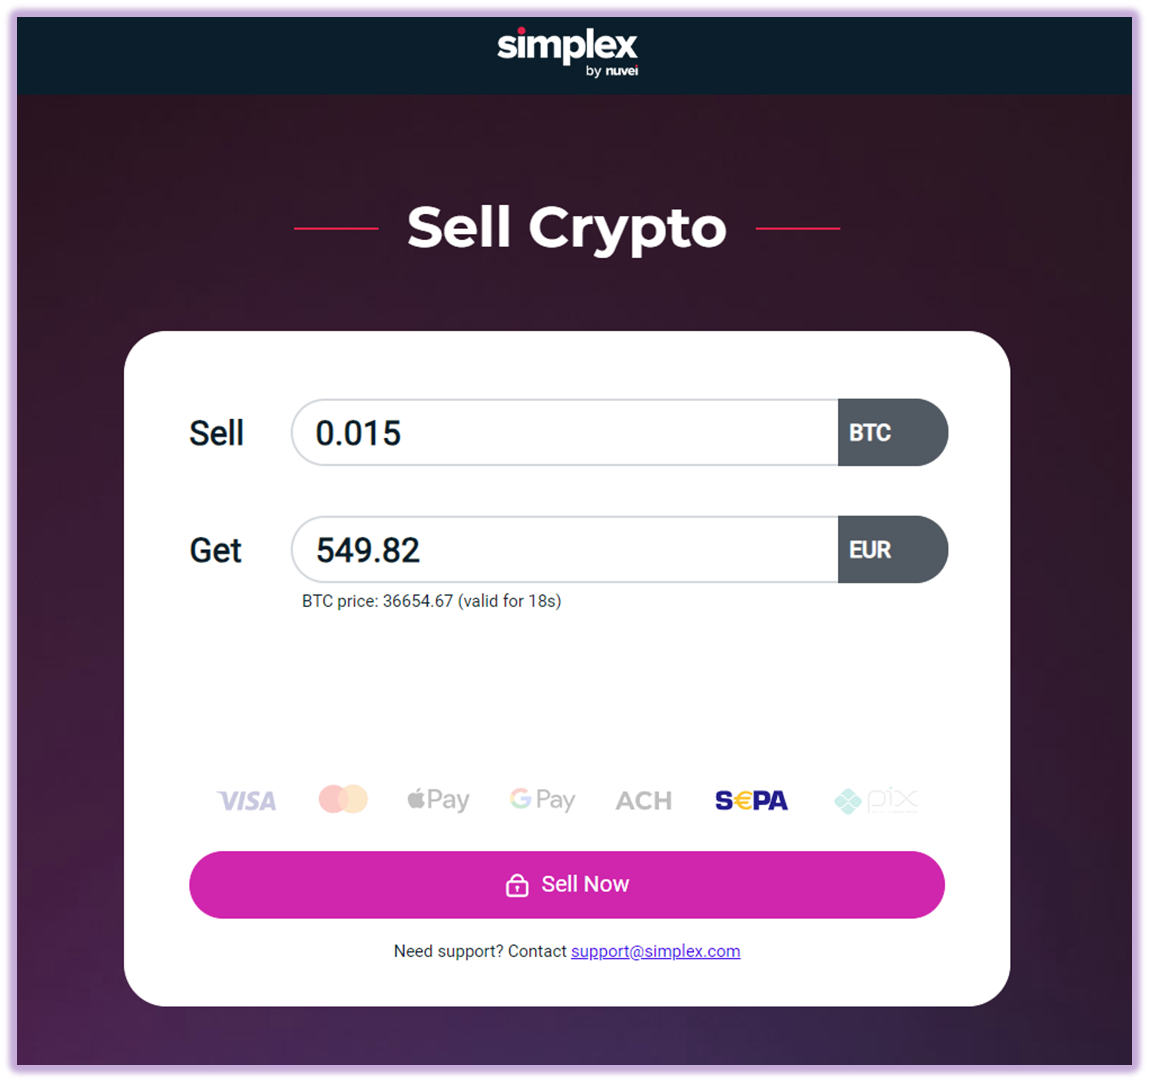The width and height of the screenshot is (1149, 1082).
Task: Click the BTC price validity text
Action: coord(432,601)
